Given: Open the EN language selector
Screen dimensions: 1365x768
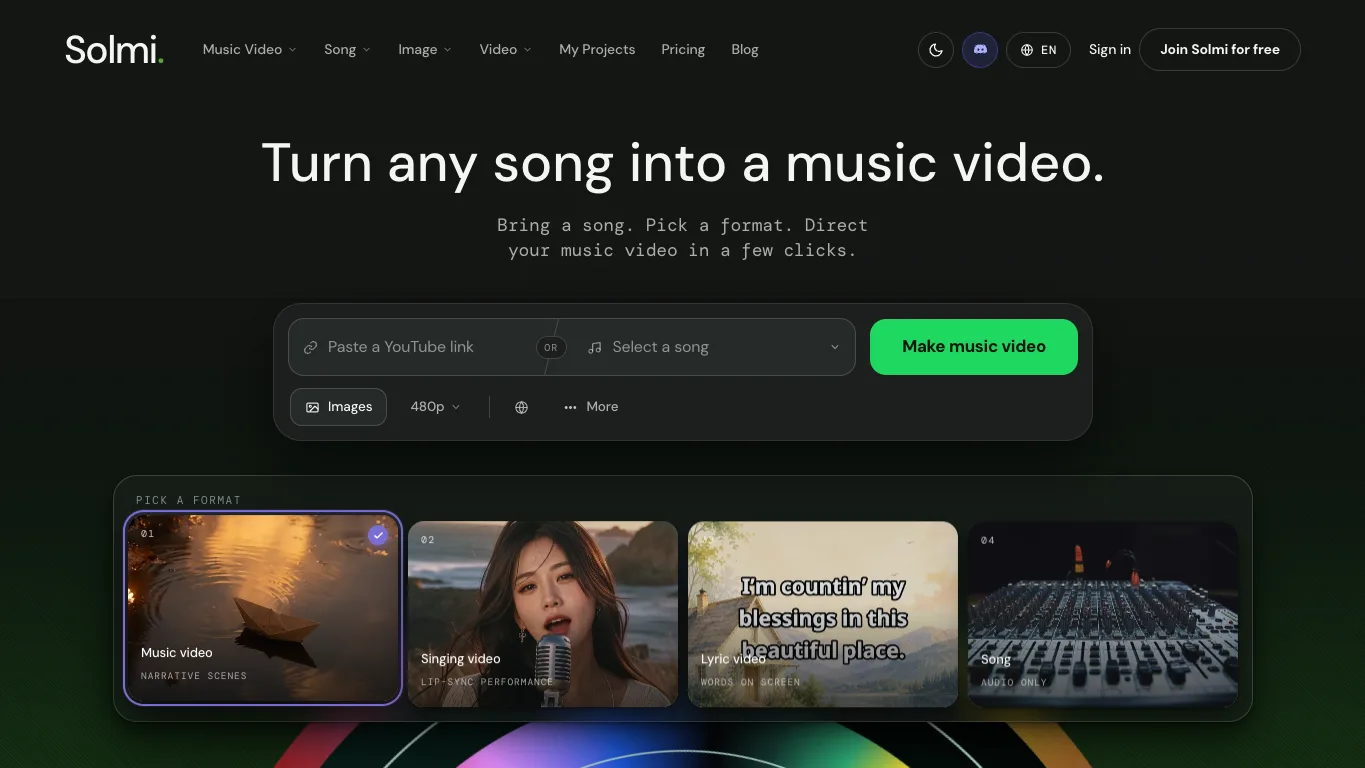Looking at the screenshot, I should [x=1038, y=50].
